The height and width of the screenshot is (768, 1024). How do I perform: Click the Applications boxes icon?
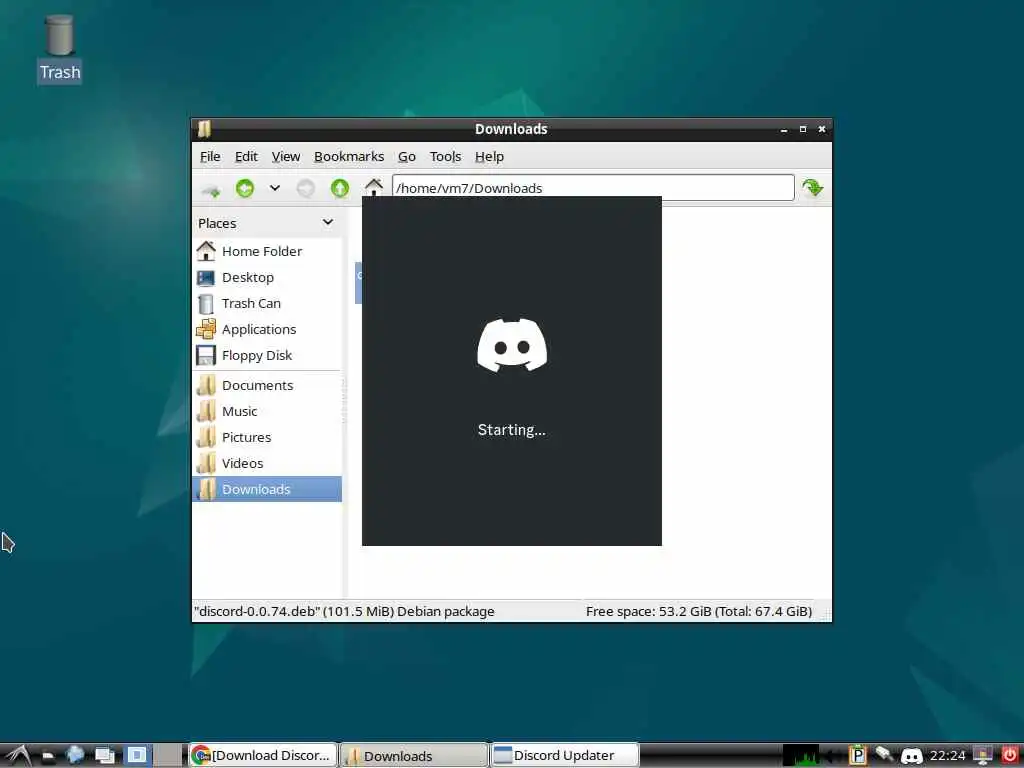[206, 329]
